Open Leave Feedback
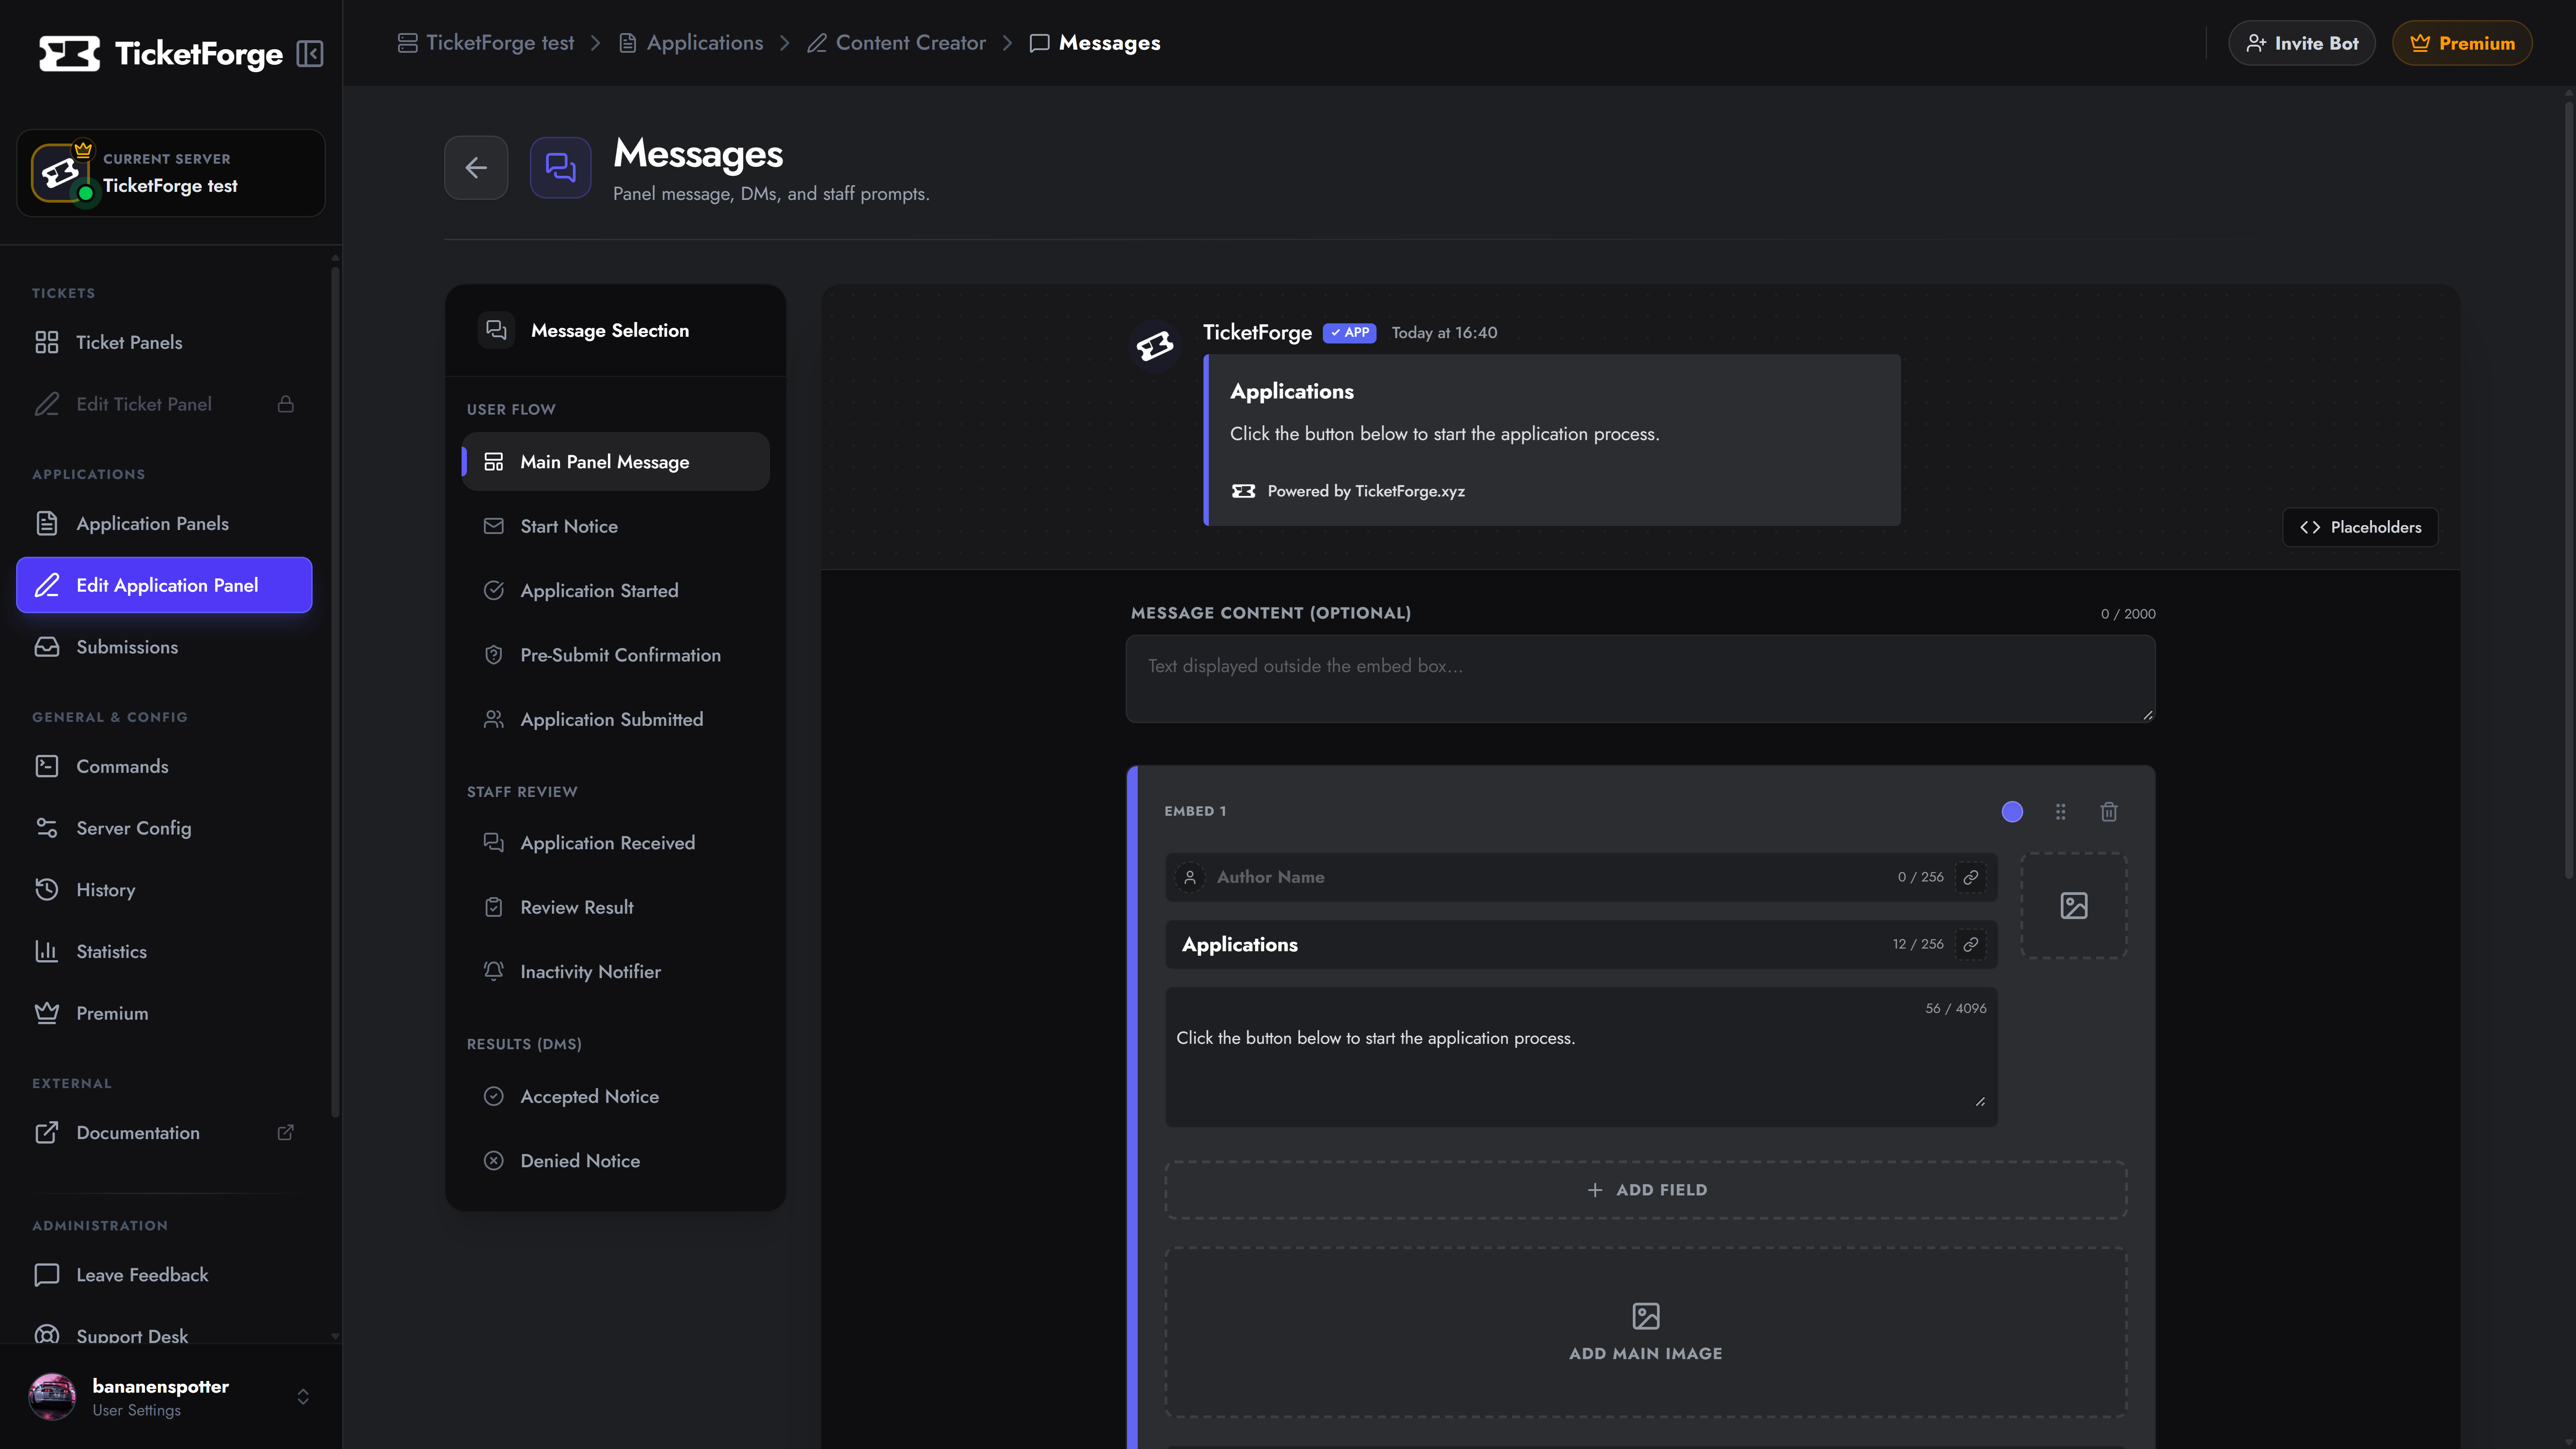Screen dimensions: 2576x1449 point(164,1274)
